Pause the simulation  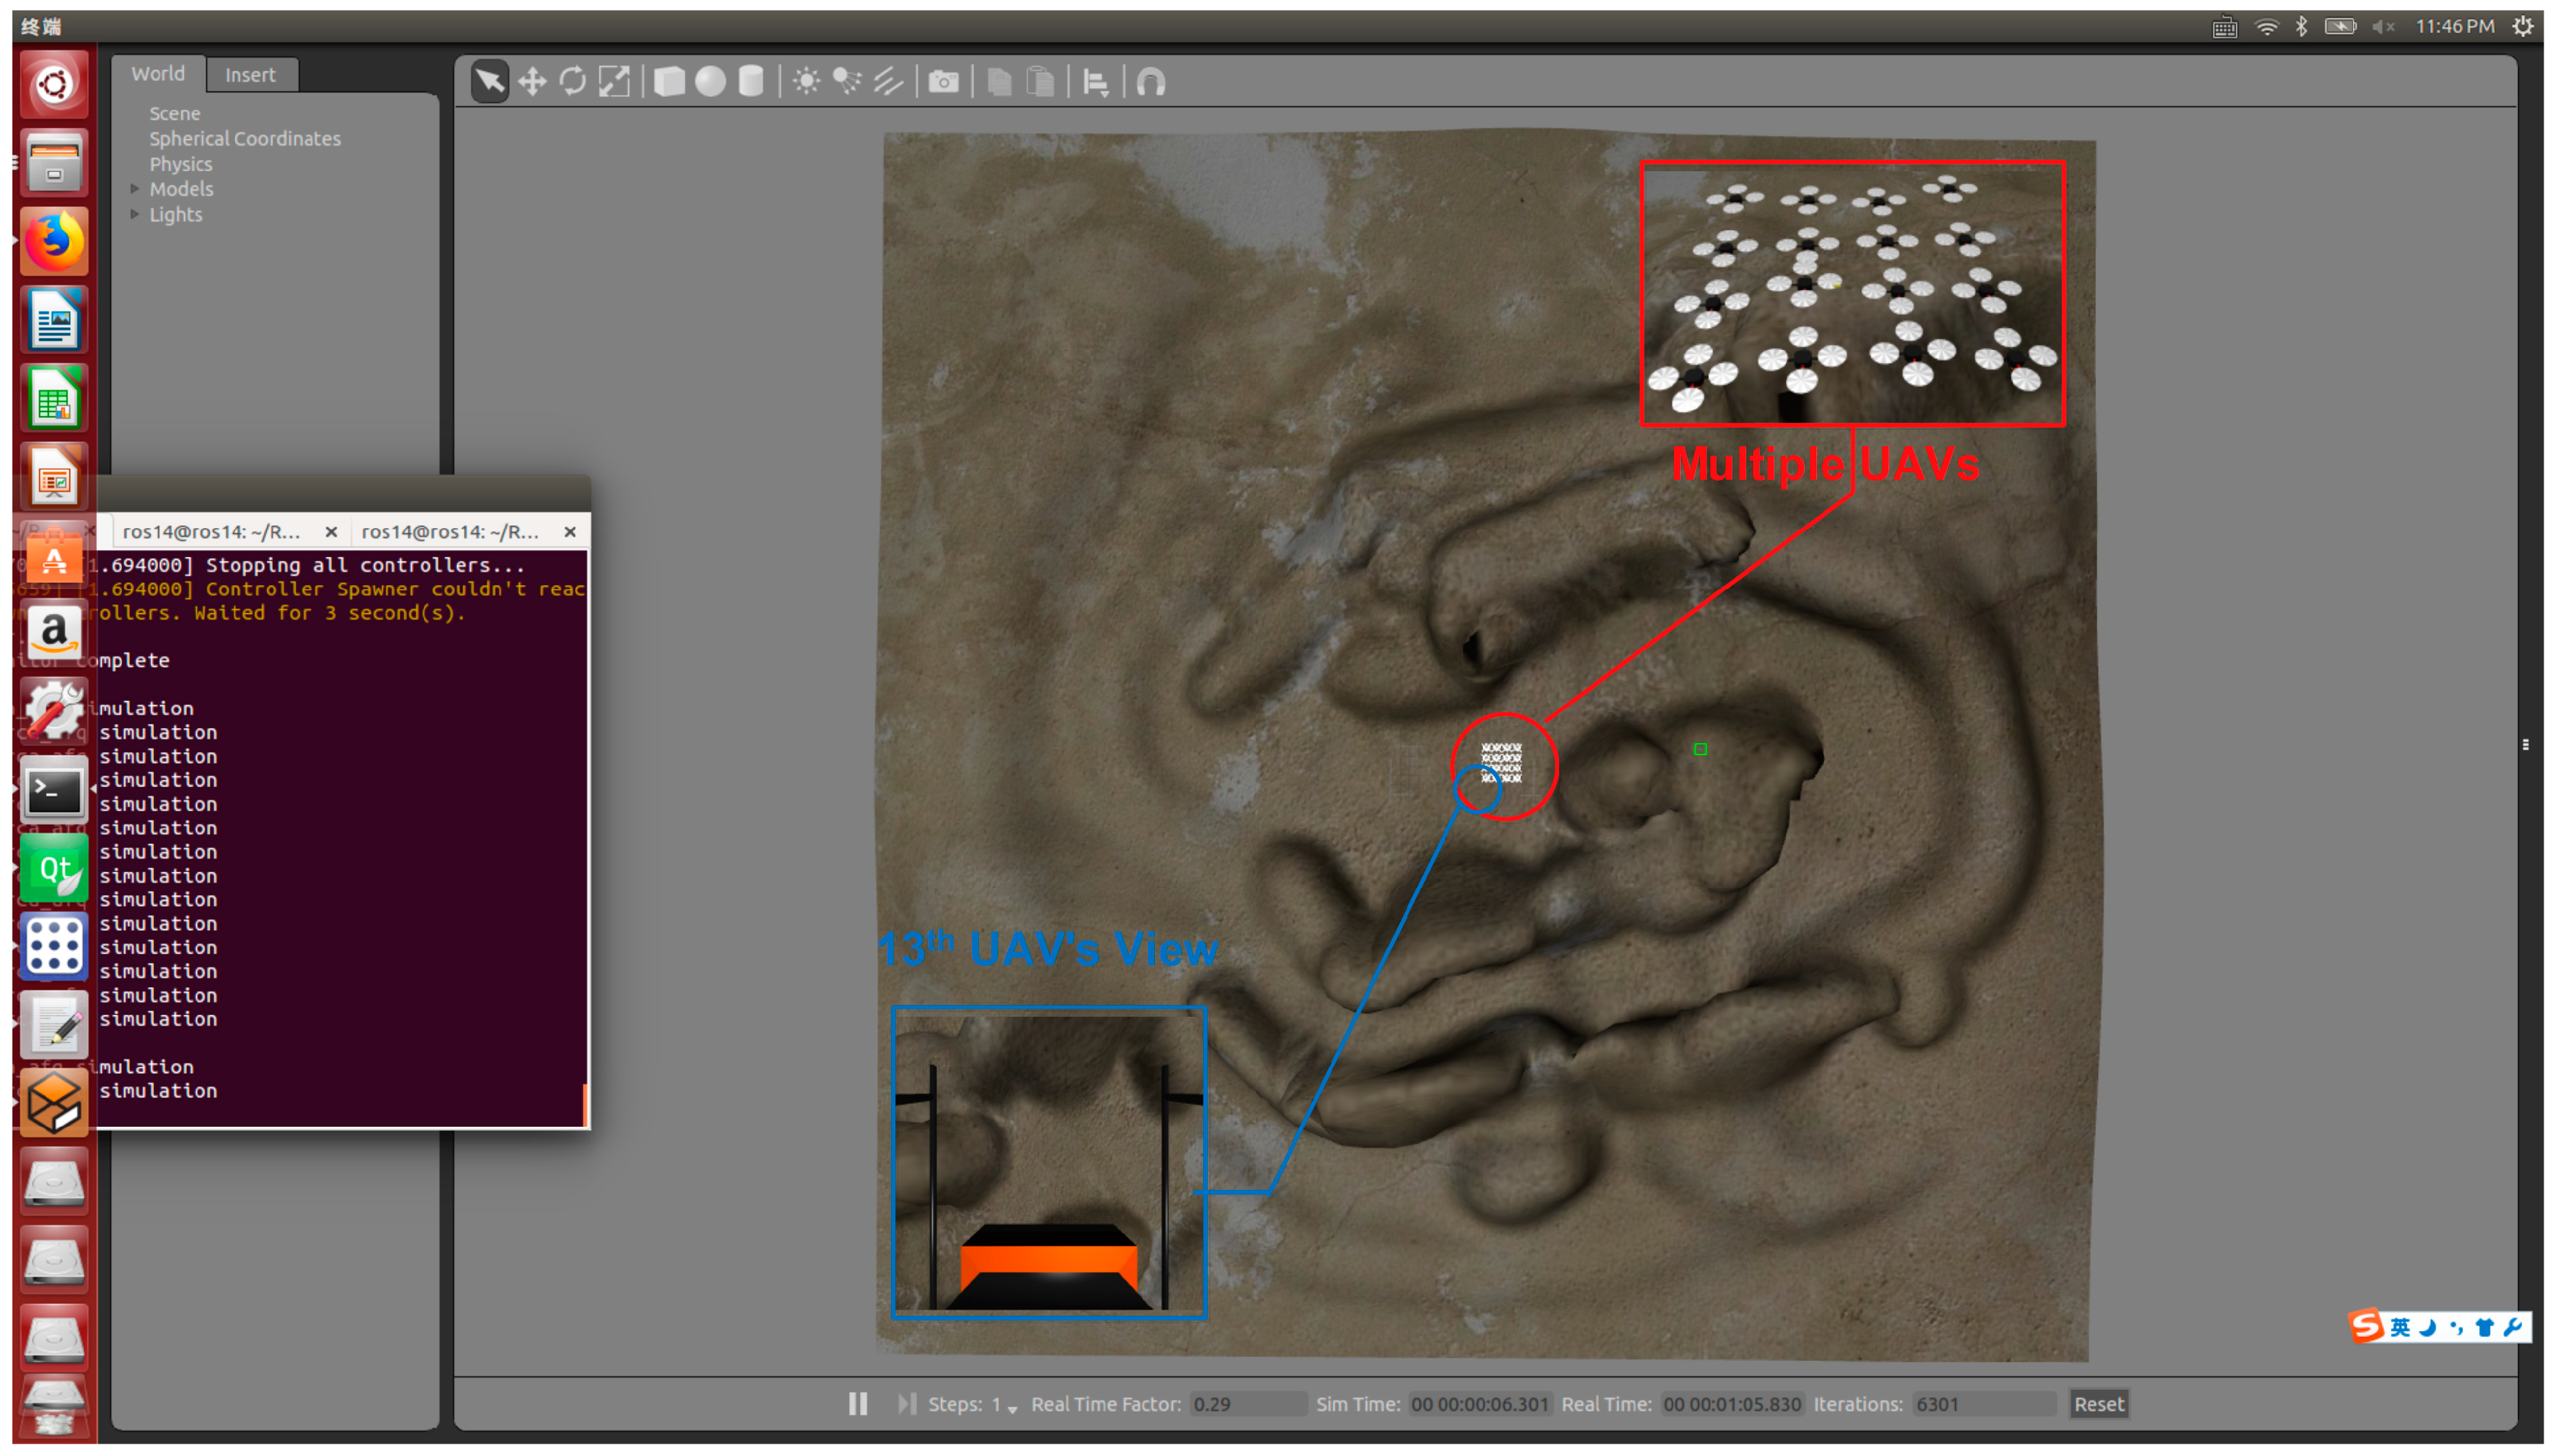857,1404
